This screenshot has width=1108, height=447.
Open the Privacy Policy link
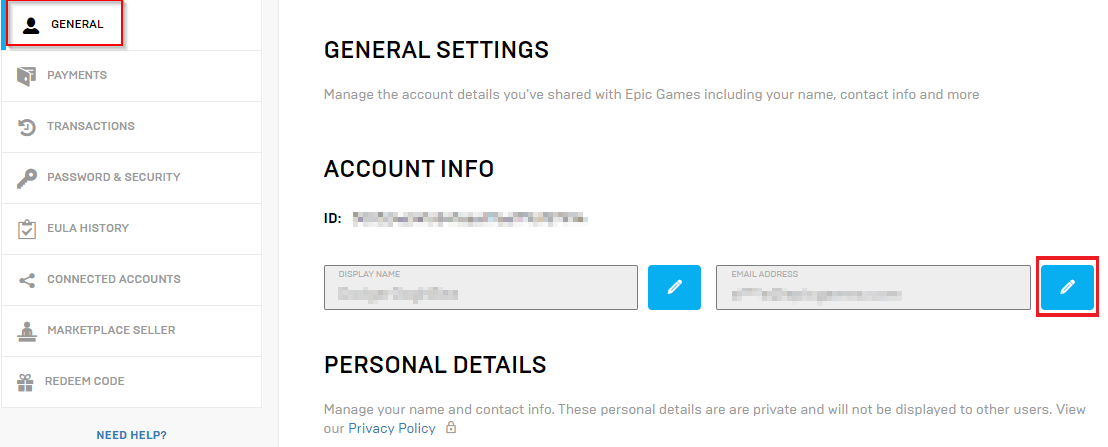[x=392, y=428]
